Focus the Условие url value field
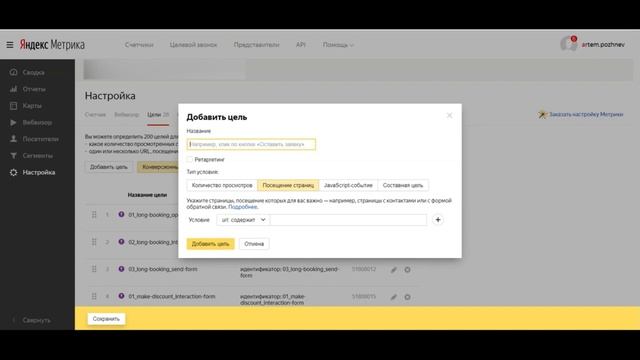This screenshot has width=640, height=360. (x=349, y=220)
